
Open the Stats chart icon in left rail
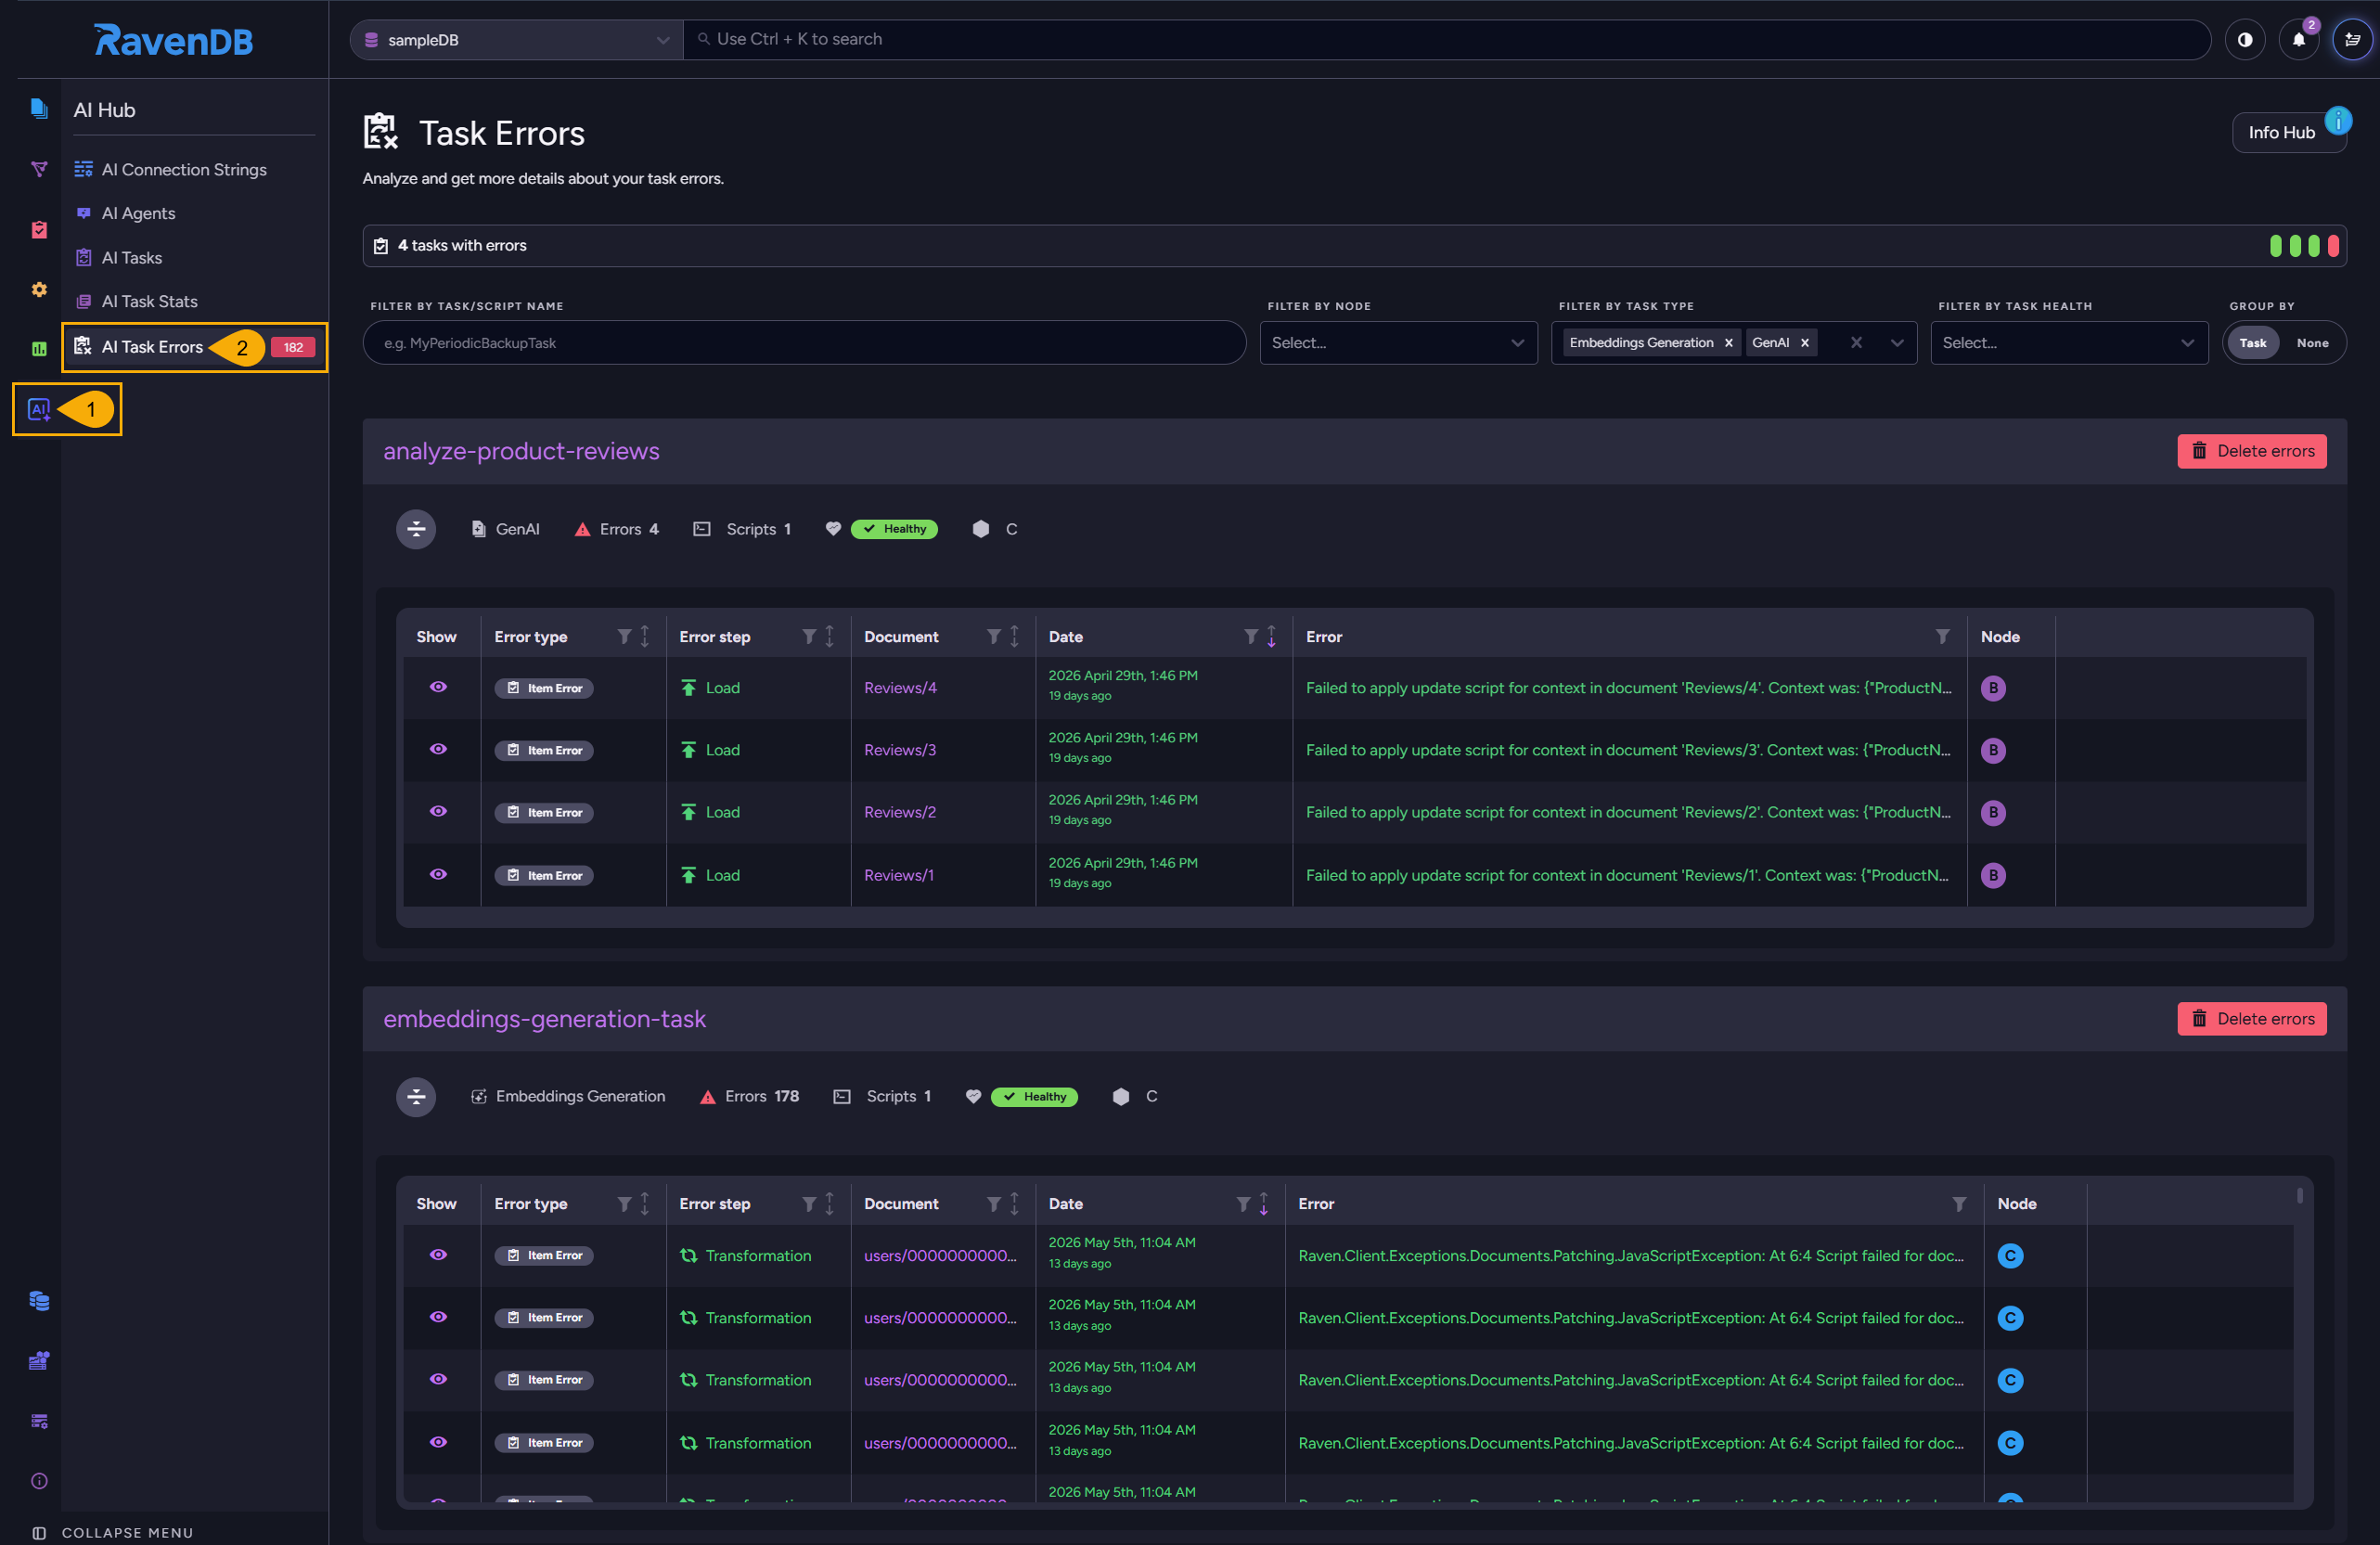39,349
